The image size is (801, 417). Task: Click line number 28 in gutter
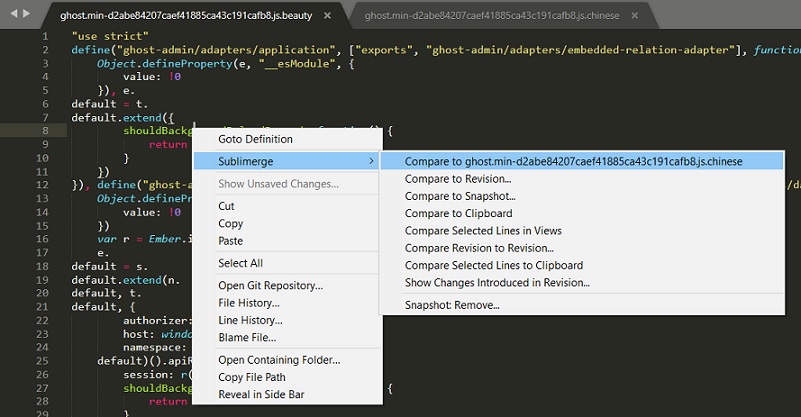(43, 402)
